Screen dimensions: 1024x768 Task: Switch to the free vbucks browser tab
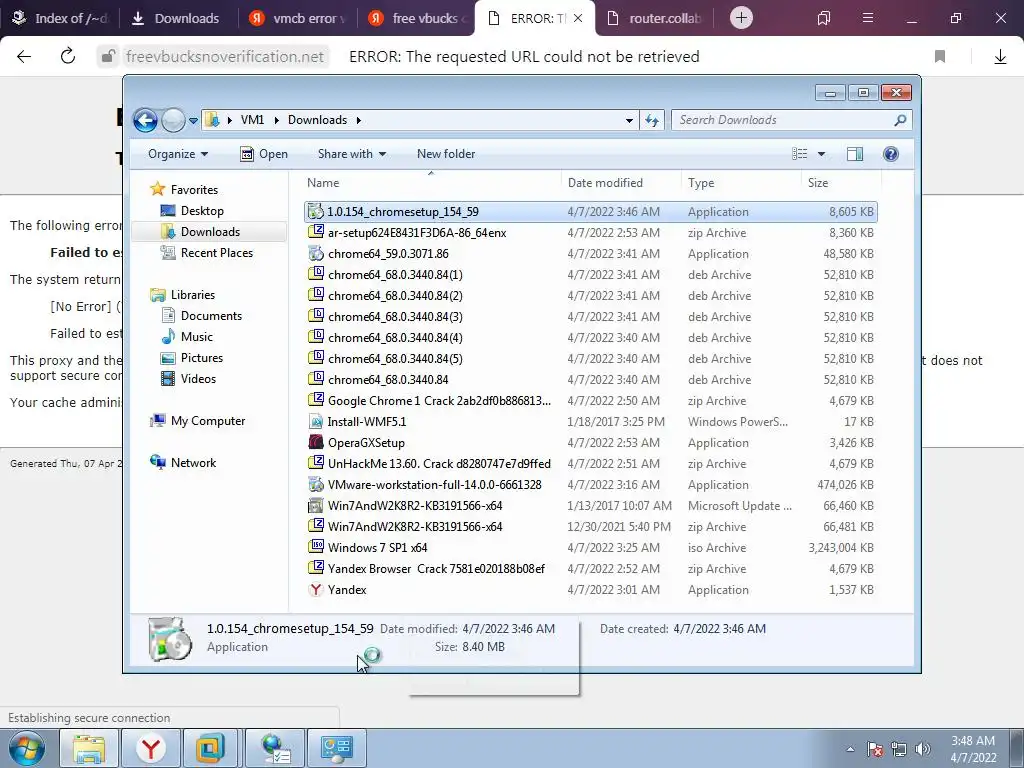point(417,18)
